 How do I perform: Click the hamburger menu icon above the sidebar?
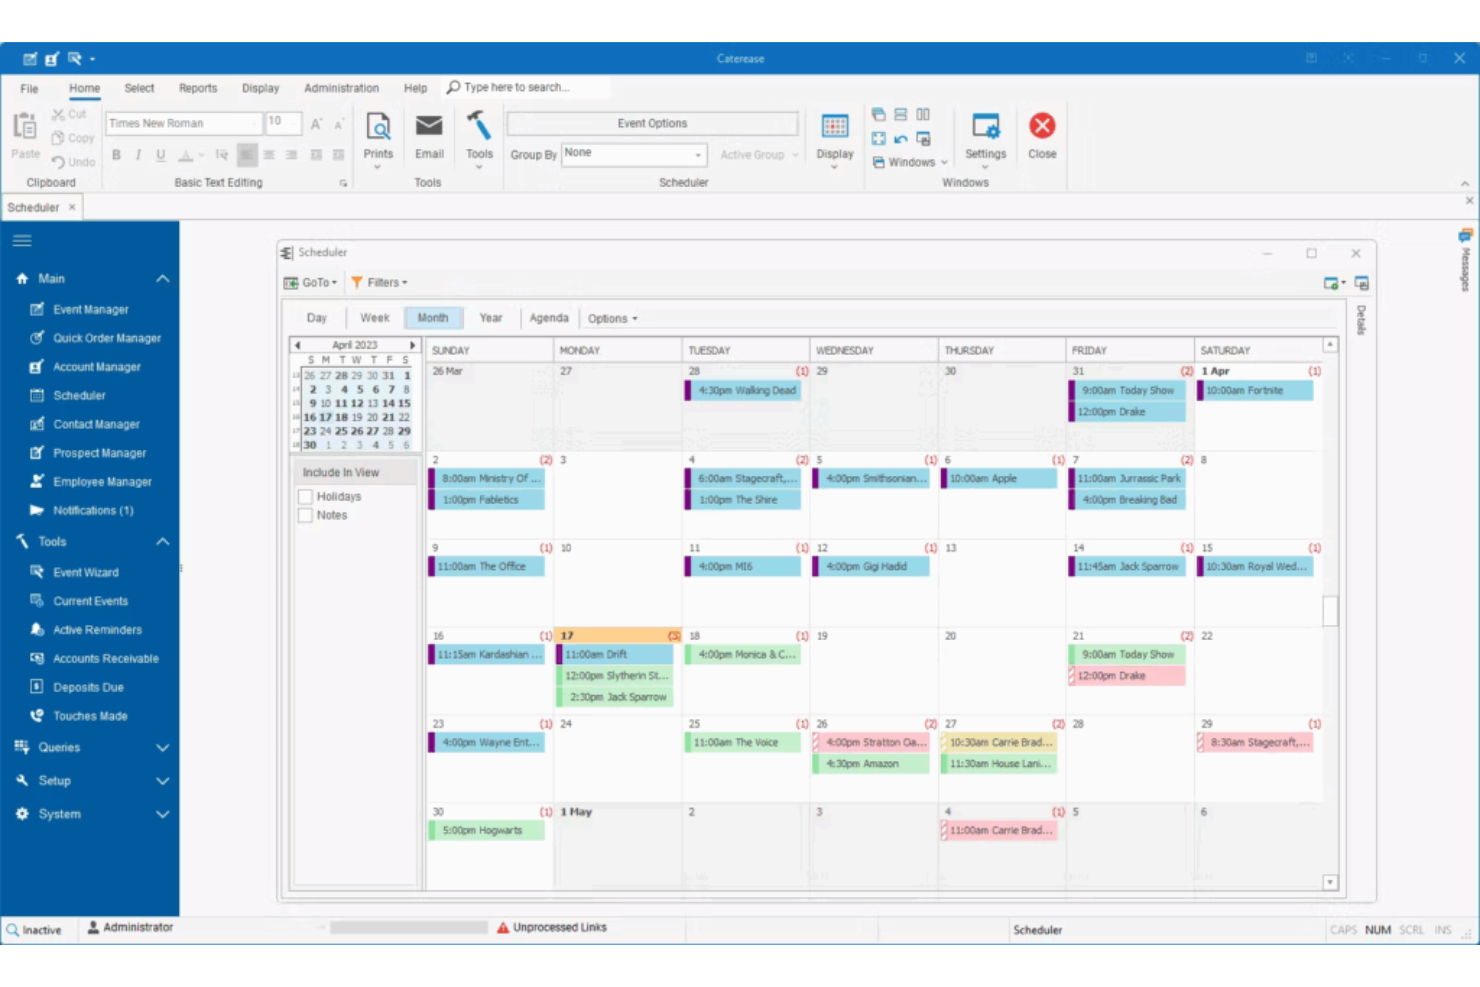tap(22, 240)
